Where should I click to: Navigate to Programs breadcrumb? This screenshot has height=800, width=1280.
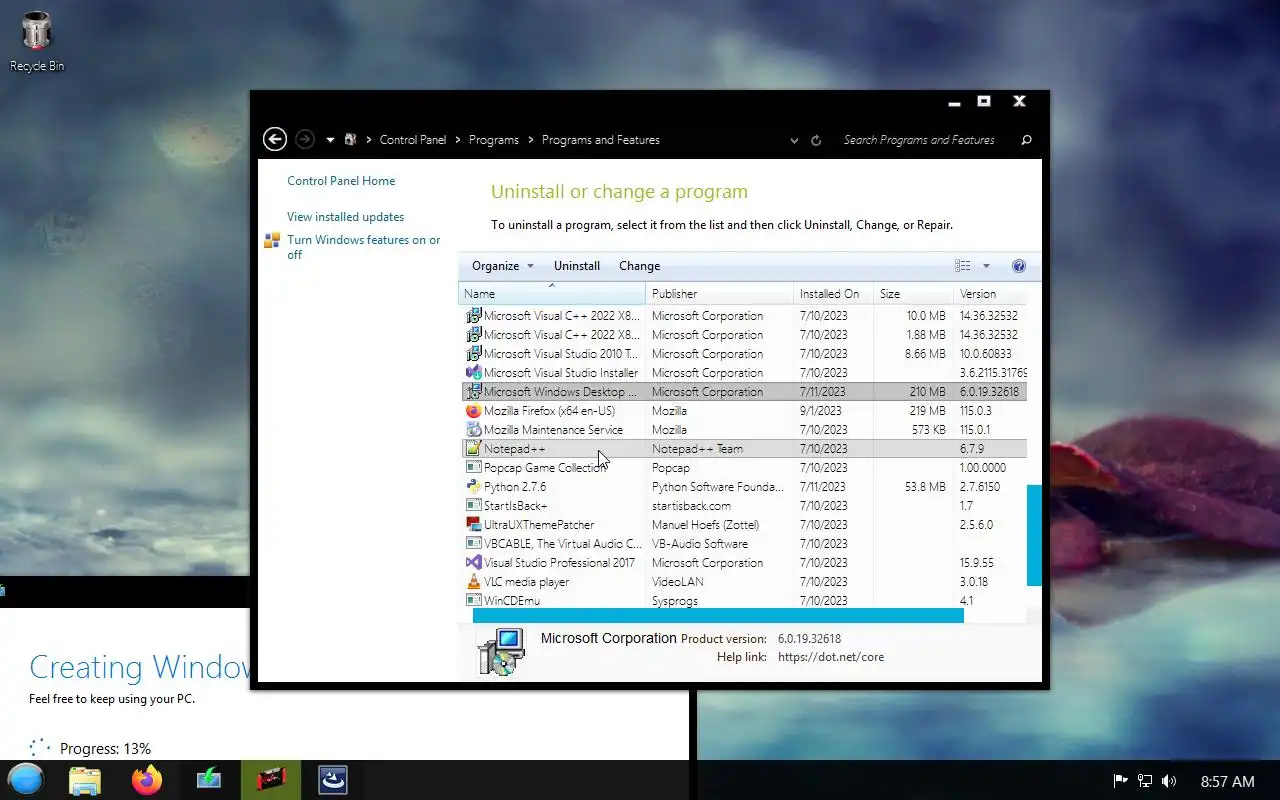(494, 140)
